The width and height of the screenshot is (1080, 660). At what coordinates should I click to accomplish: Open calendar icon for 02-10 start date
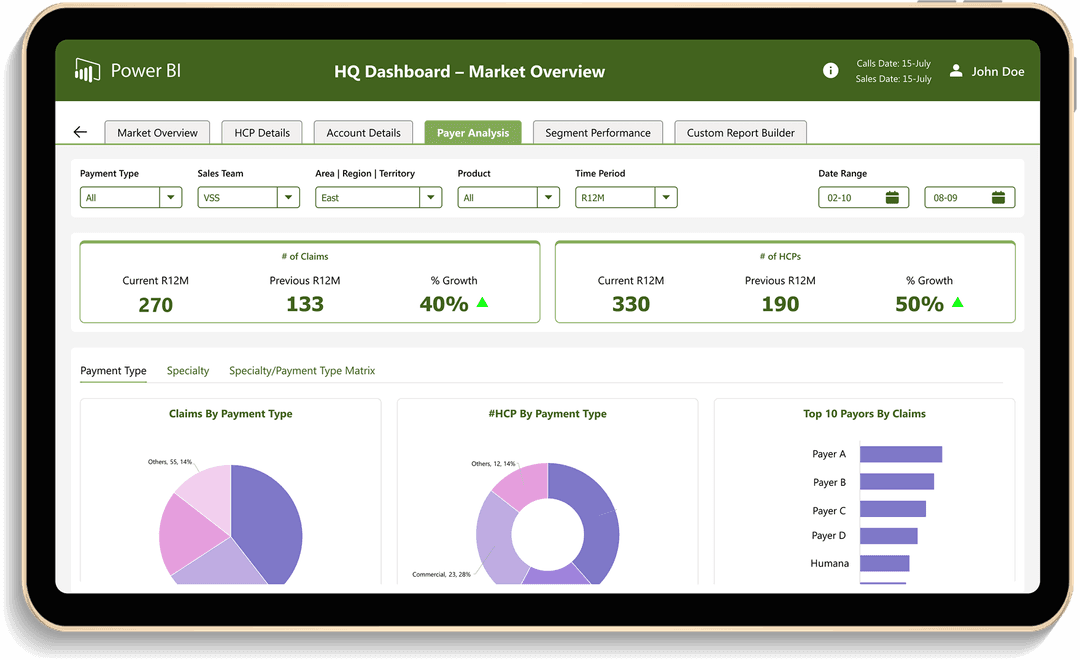pos(893,198)
